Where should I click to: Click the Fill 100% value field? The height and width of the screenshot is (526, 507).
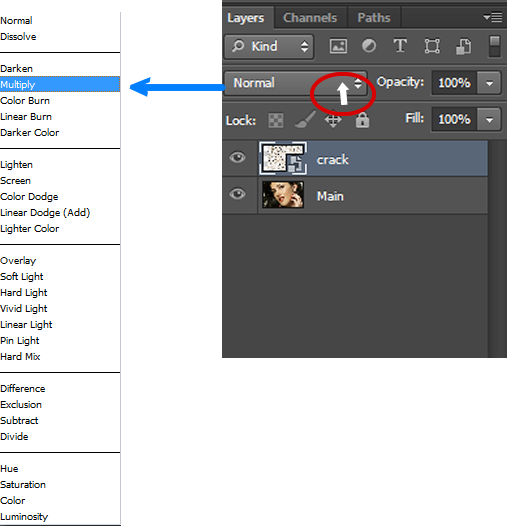454,119
